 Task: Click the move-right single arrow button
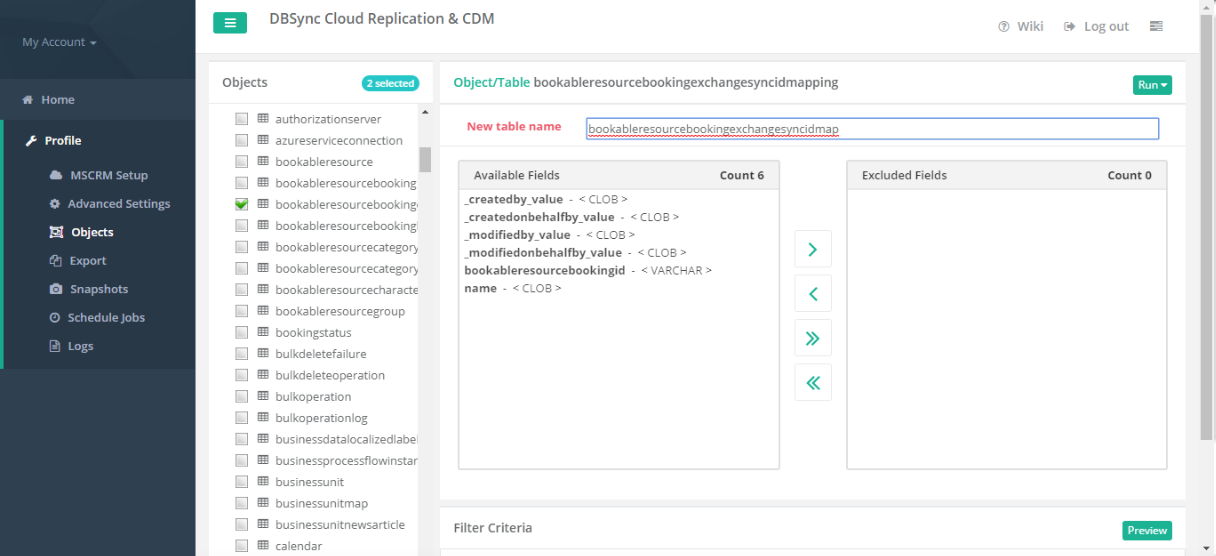tap(812, 250)
